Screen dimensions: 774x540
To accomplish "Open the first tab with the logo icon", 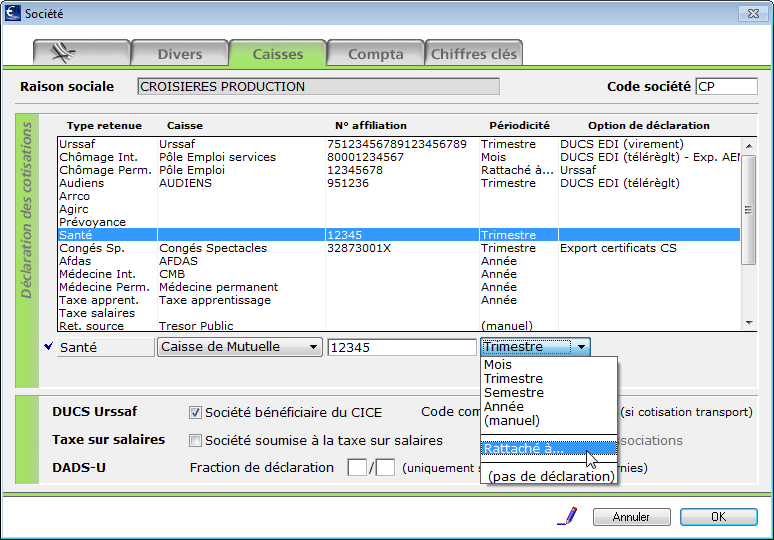I will tap(81, 53).
